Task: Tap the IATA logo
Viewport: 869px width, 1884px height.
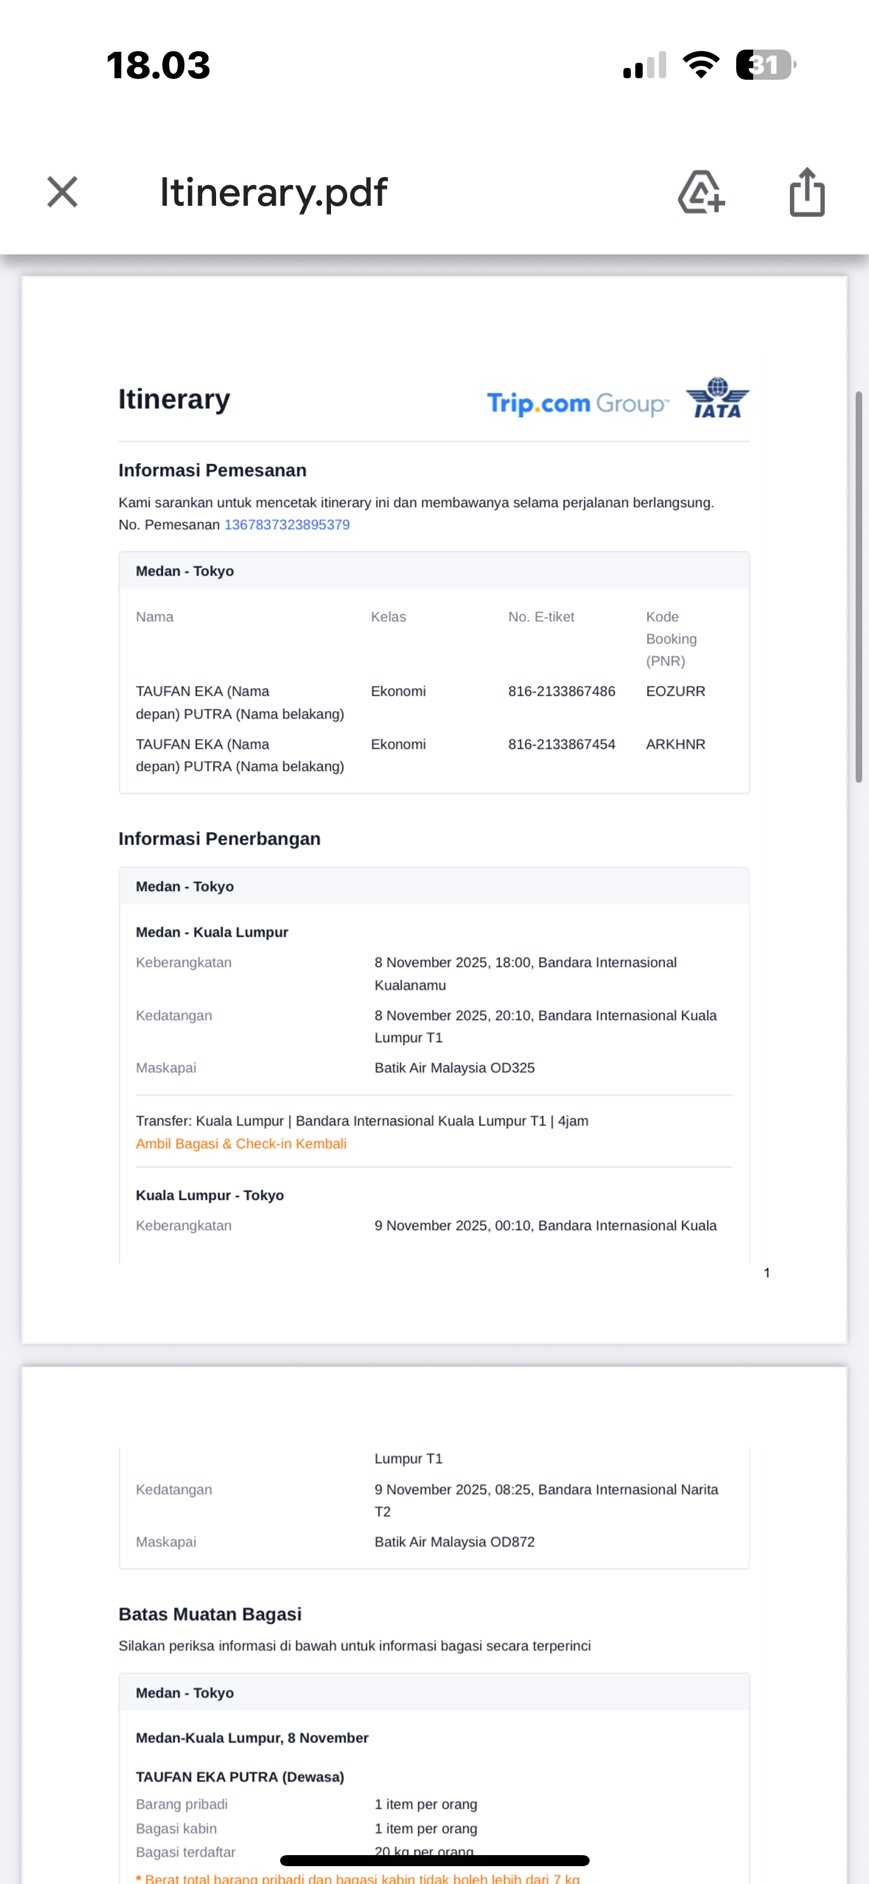Action: click(717, 398)
